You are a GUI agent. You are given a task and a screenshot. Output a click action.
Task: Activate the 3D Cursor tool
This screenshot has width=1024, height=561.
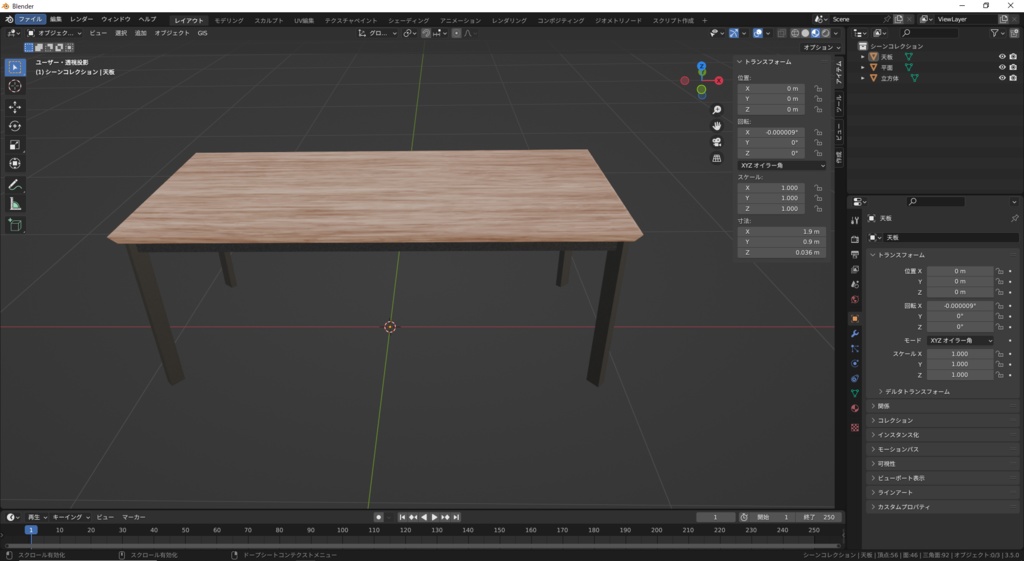15,86
